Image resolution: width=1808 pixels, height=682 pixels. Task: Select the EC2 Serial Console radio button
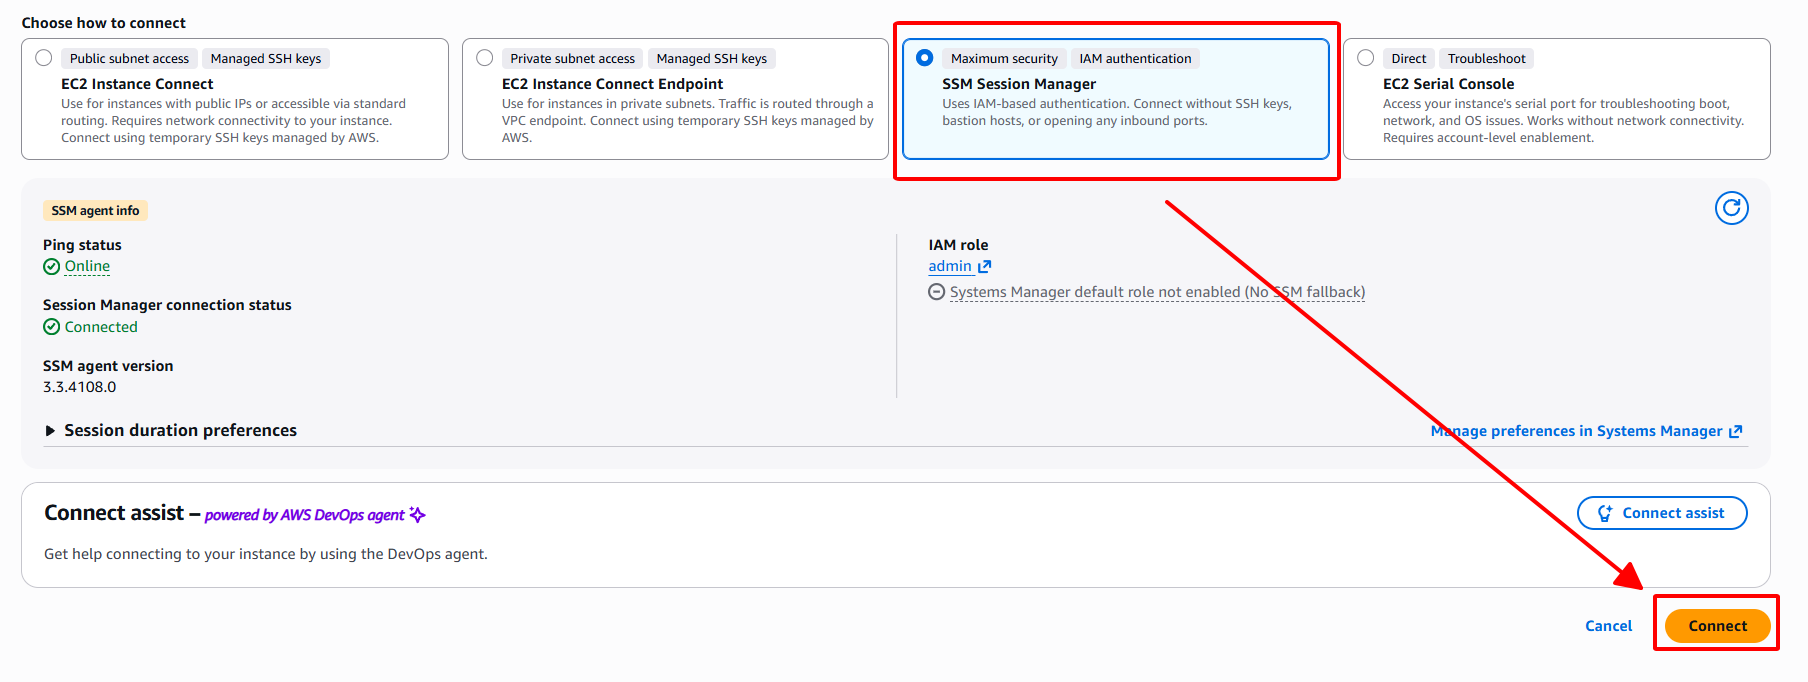point(1365,58)
